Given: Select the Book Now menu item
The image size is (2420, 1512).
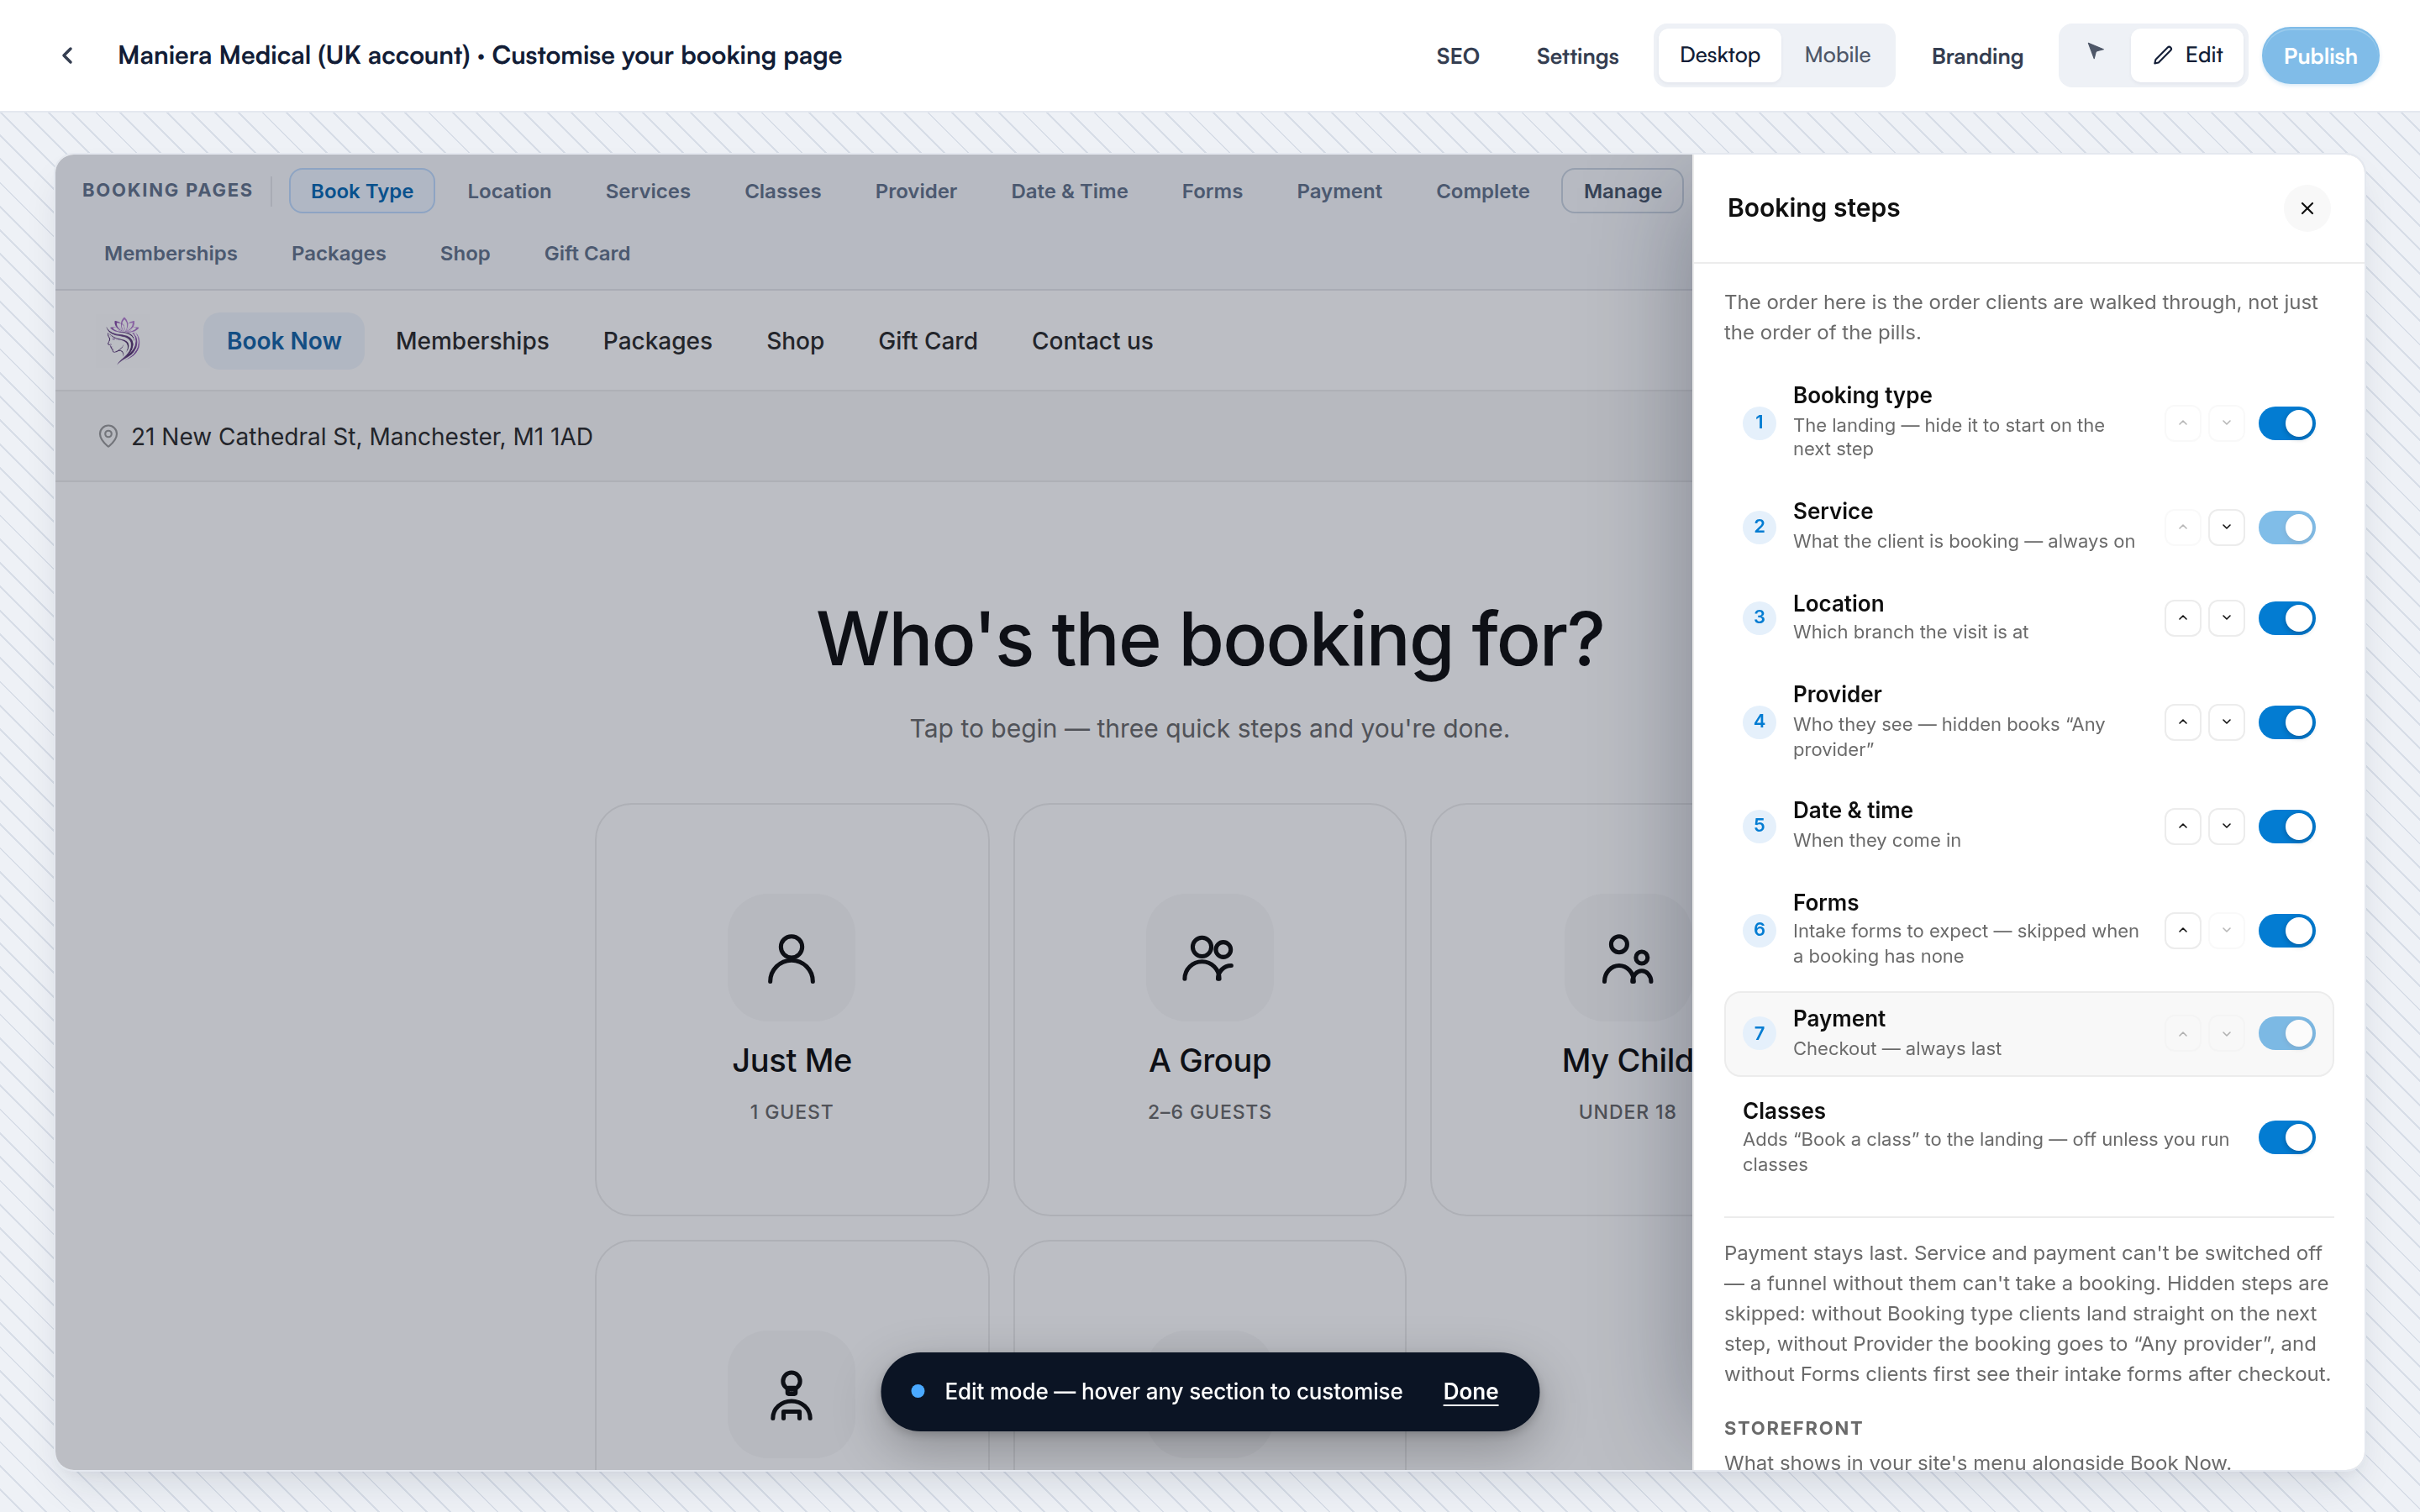Looking at the screenshot, I should [x=284, y=341].
